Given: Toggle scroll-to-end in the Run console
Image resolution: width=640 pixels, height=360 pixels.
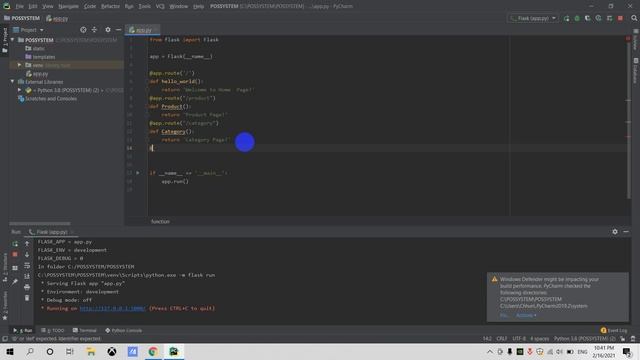Looking at the screenshot, I should [27, 276].
